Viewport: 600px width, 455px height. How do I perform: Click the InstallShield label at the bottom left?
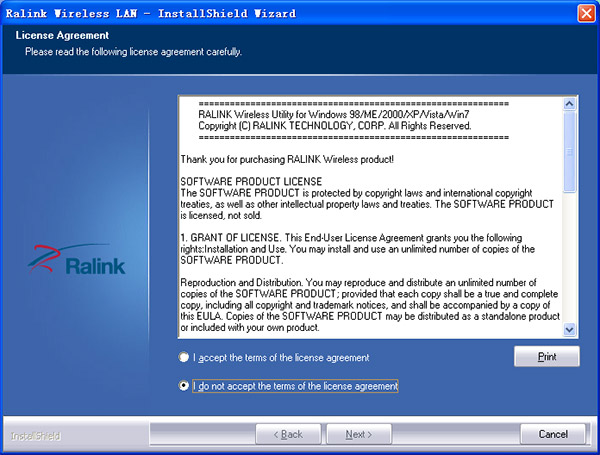(x=35, y=435)
